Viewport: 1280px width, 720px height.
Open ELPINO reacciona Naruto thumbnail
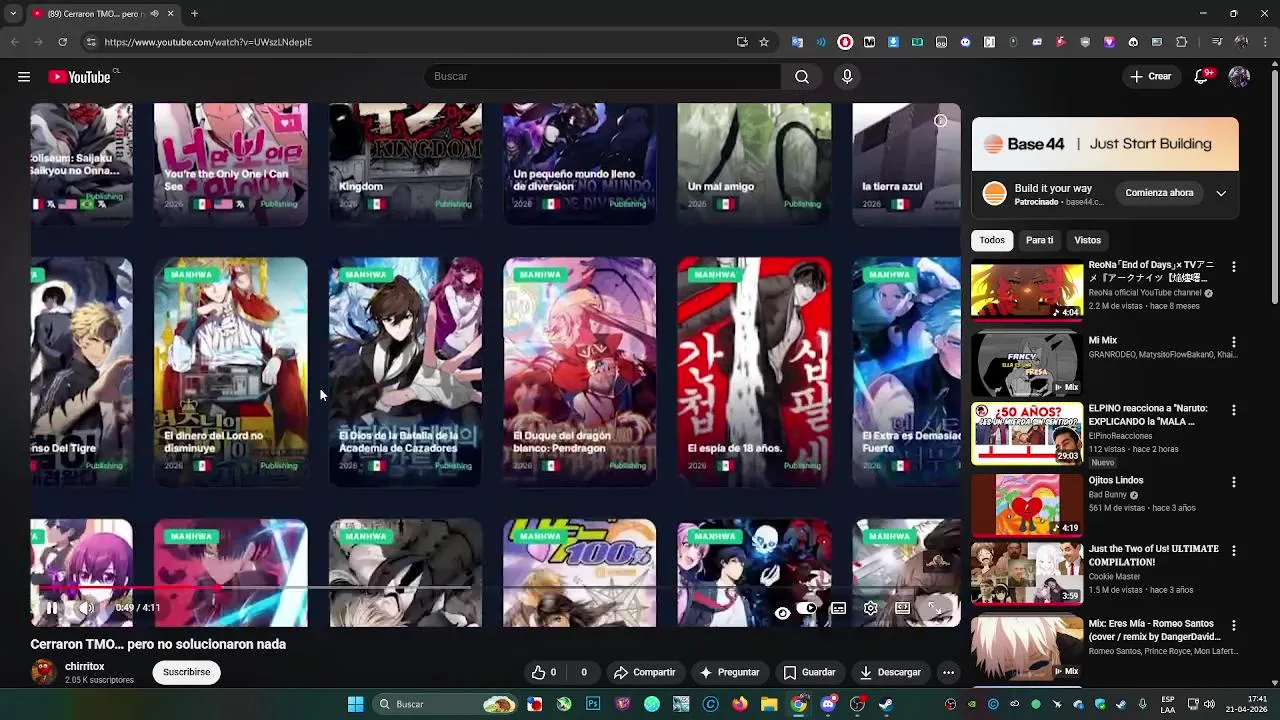[x=1027, y=434]
